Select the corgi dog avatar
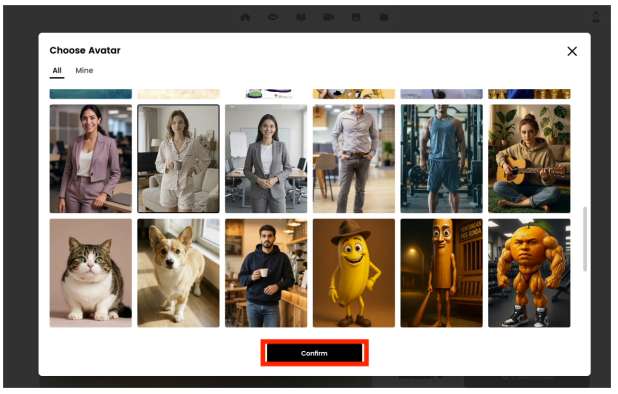The image size is (618, 394). coord(179,273)
